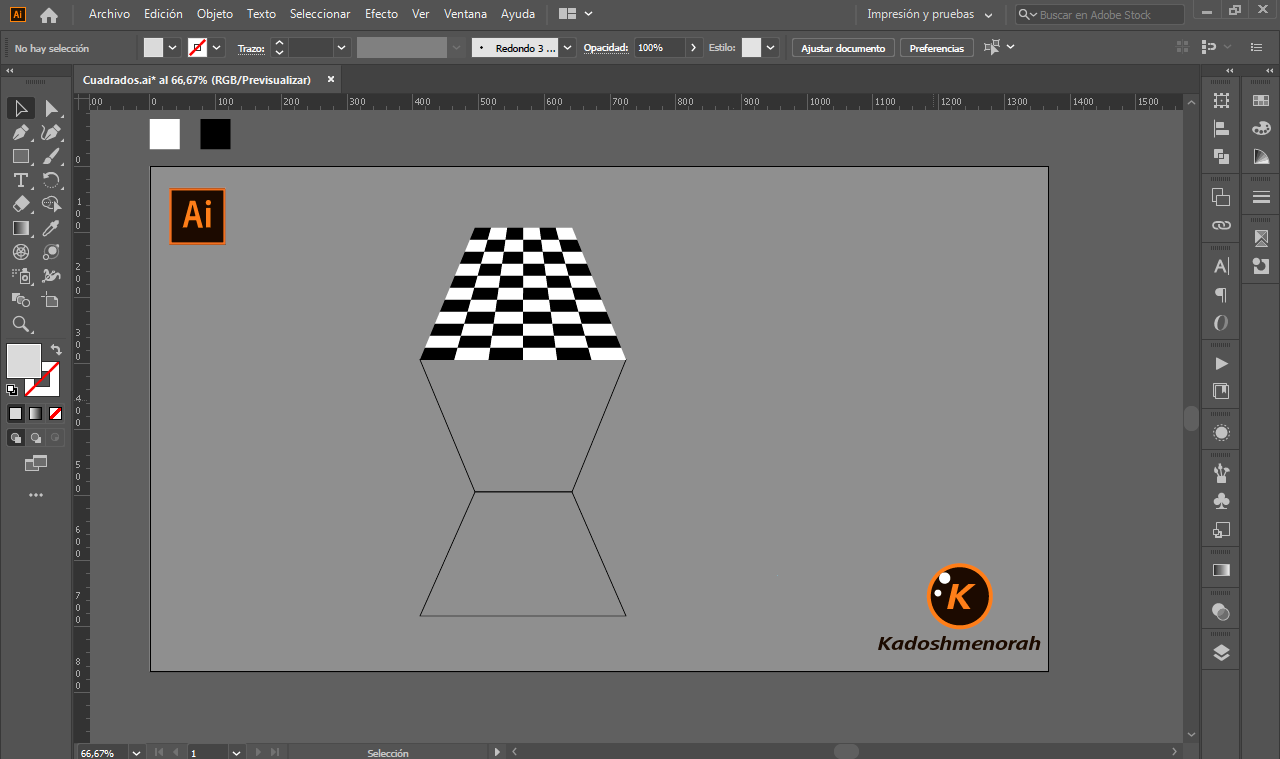Set paint mode to Color
This screenshot has height=759, width=1280.
pyautogui.click(x=15, y=413)
